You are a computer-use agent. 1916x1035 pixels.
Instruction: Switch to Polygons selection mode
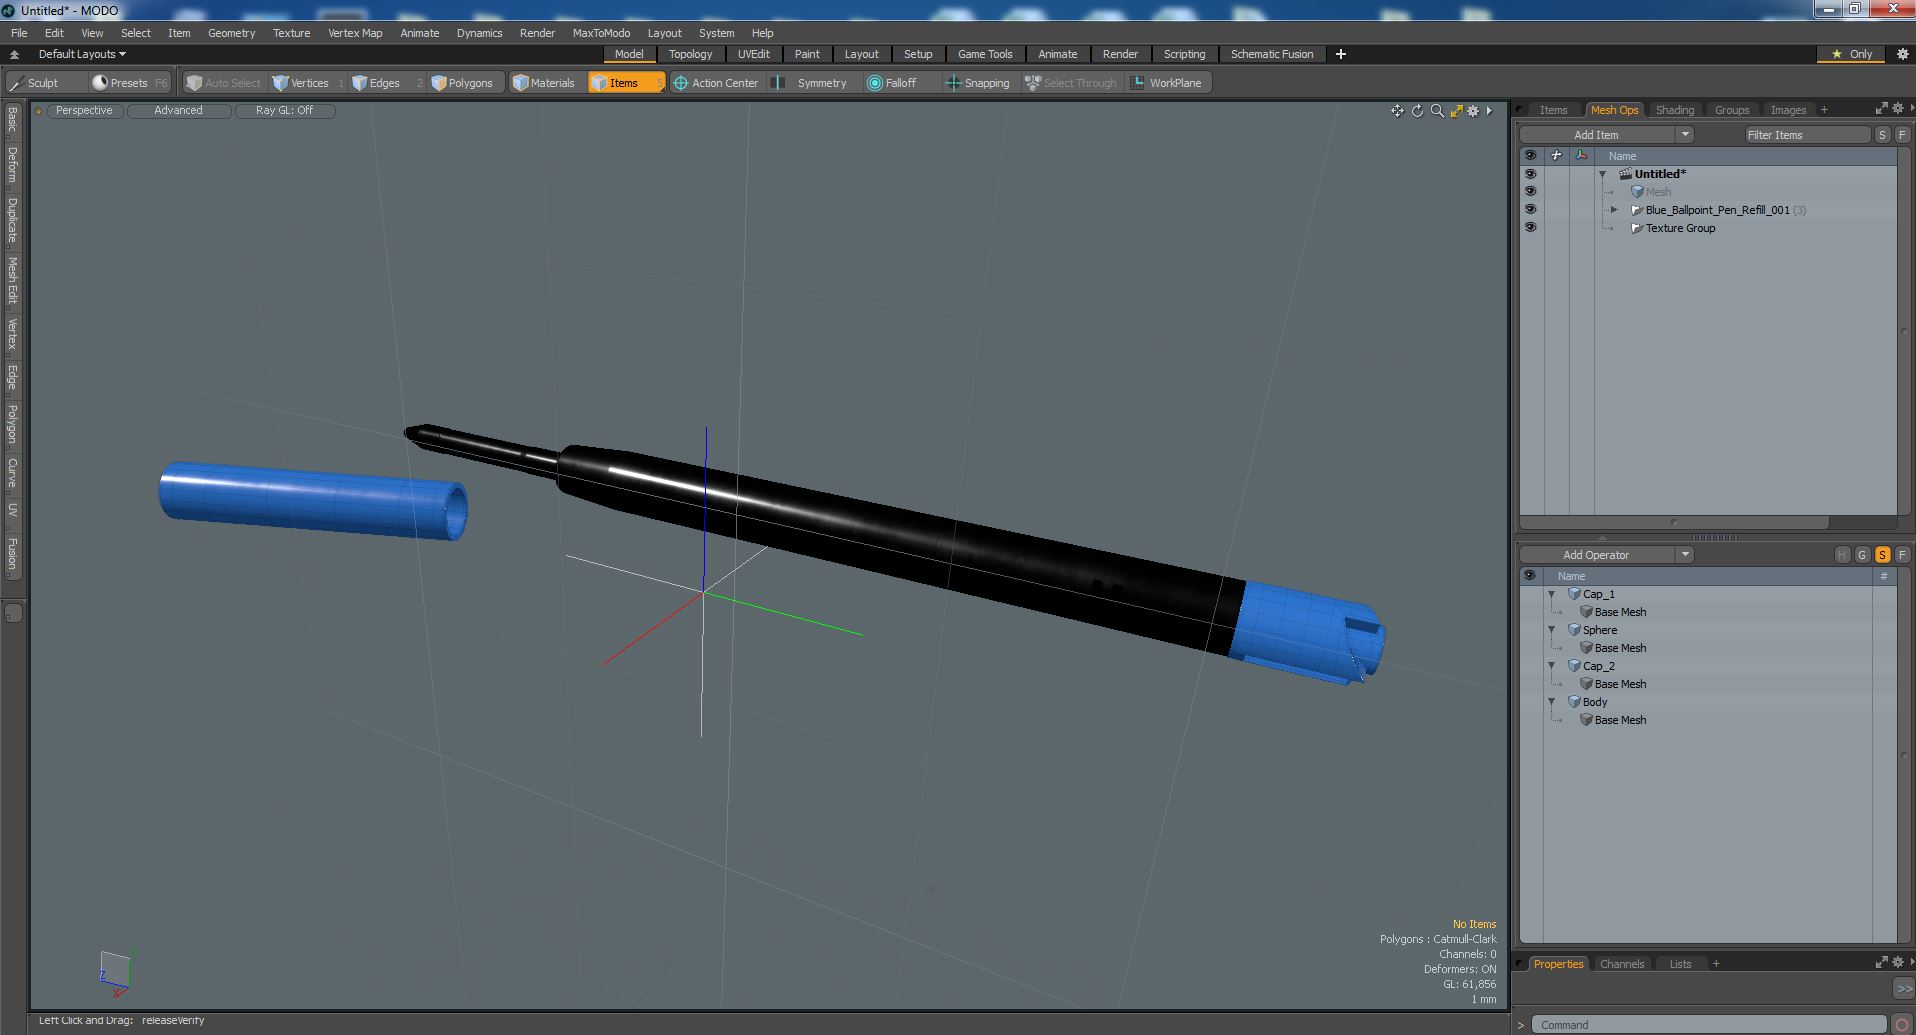coord(465,83)
